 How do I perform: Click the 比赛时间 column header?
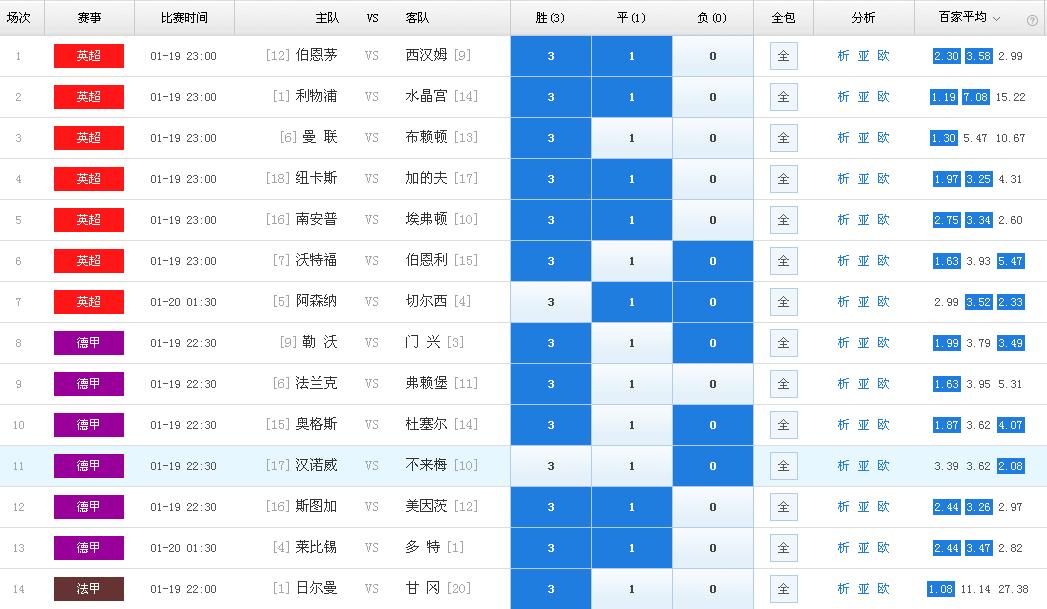pos(184,18)
